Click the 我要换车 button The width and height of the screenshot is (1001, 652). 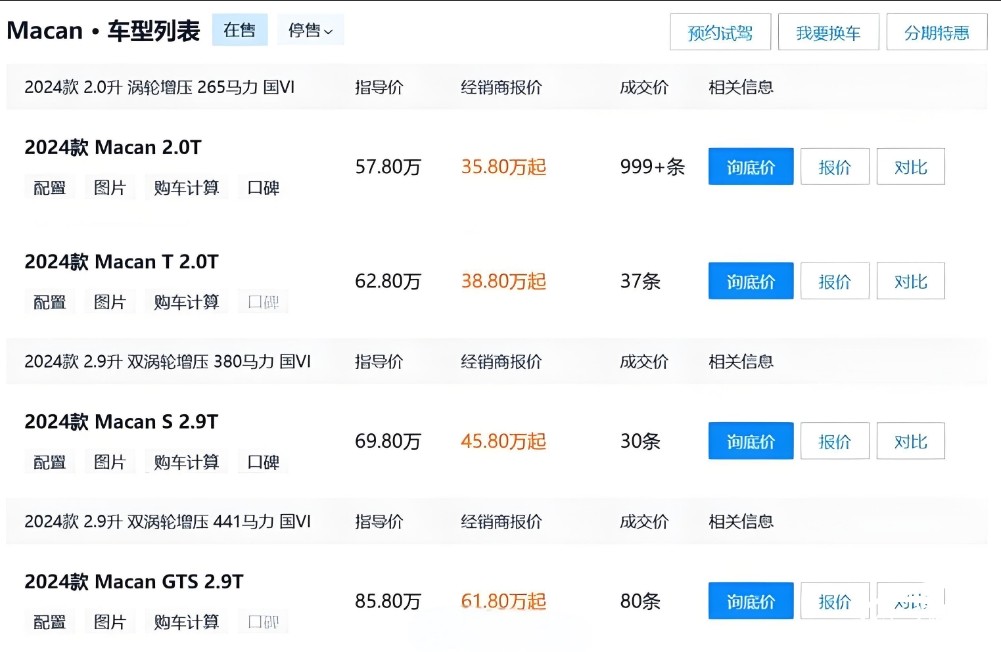click(x=828, y=33)
